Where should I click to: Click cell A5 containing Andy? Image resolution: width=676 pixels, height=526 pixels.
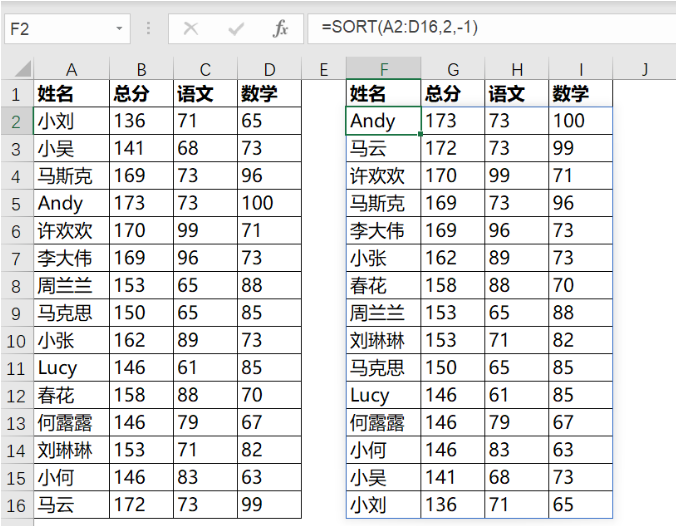[72, 204]
